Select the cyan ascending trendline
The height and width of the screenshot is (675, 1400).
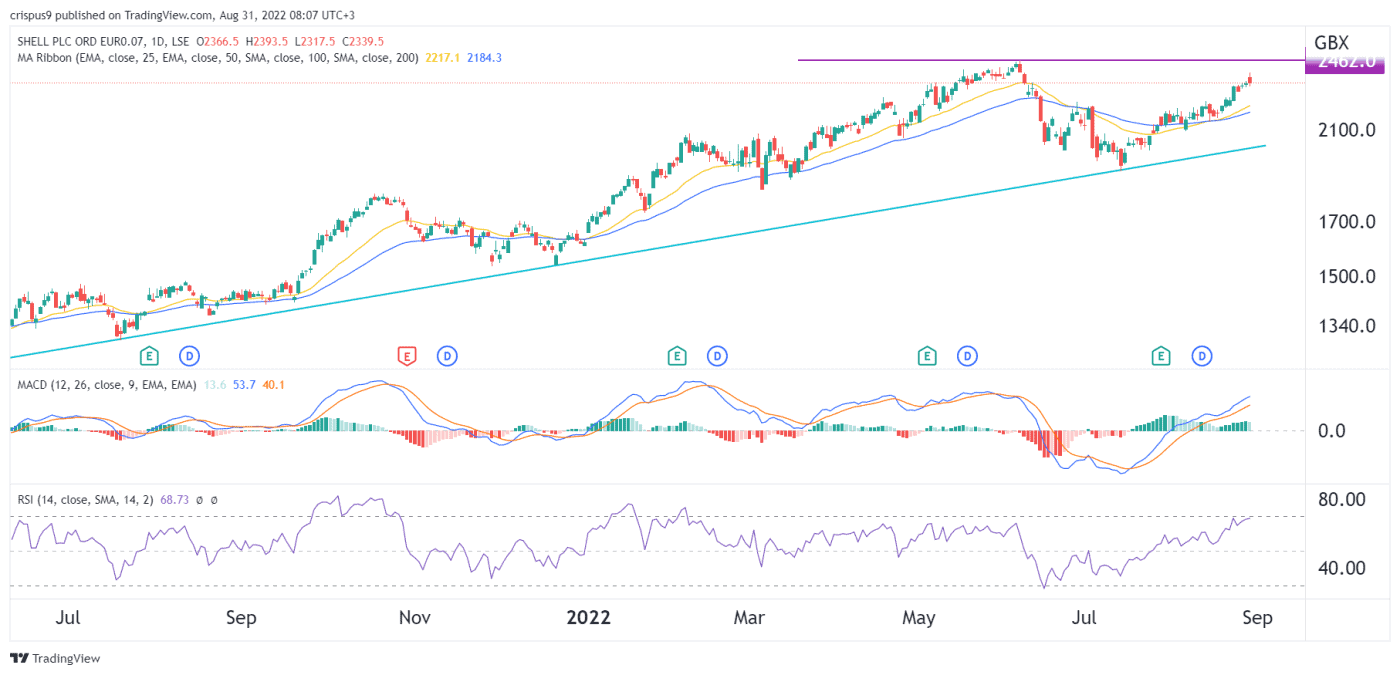(x=640, y=250)
